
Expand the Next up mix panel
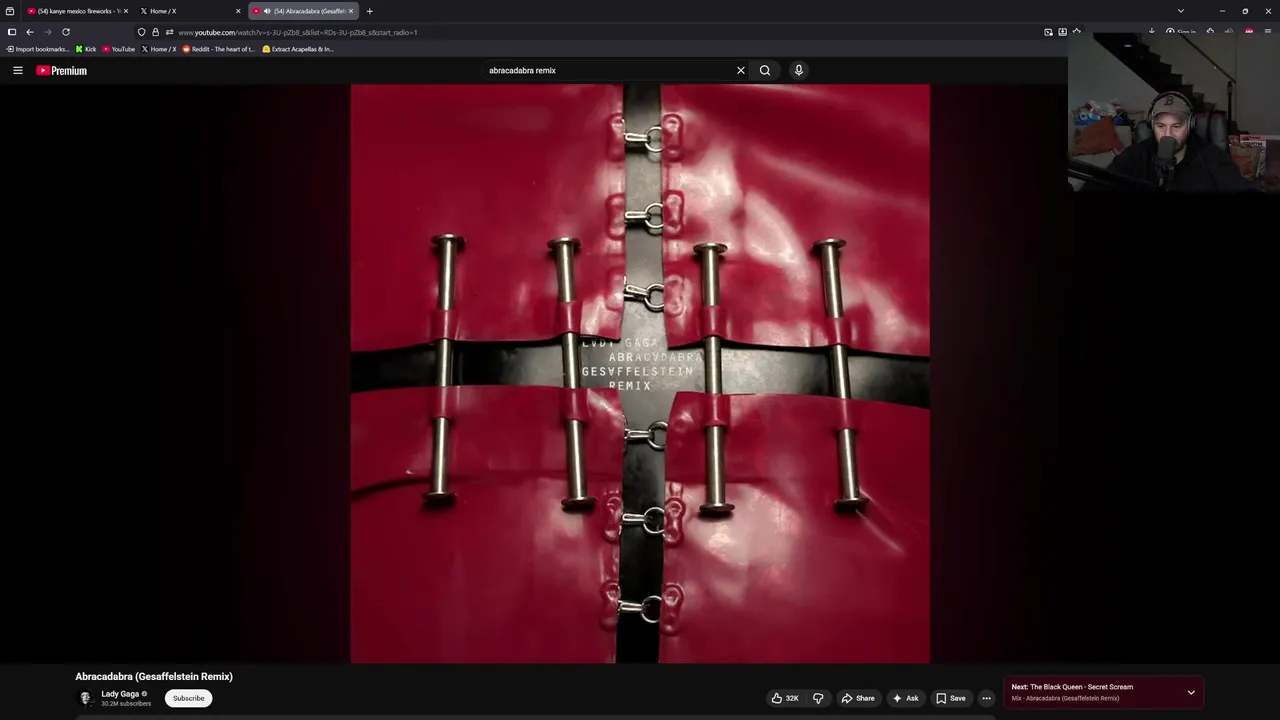(x=1191, y=692)
